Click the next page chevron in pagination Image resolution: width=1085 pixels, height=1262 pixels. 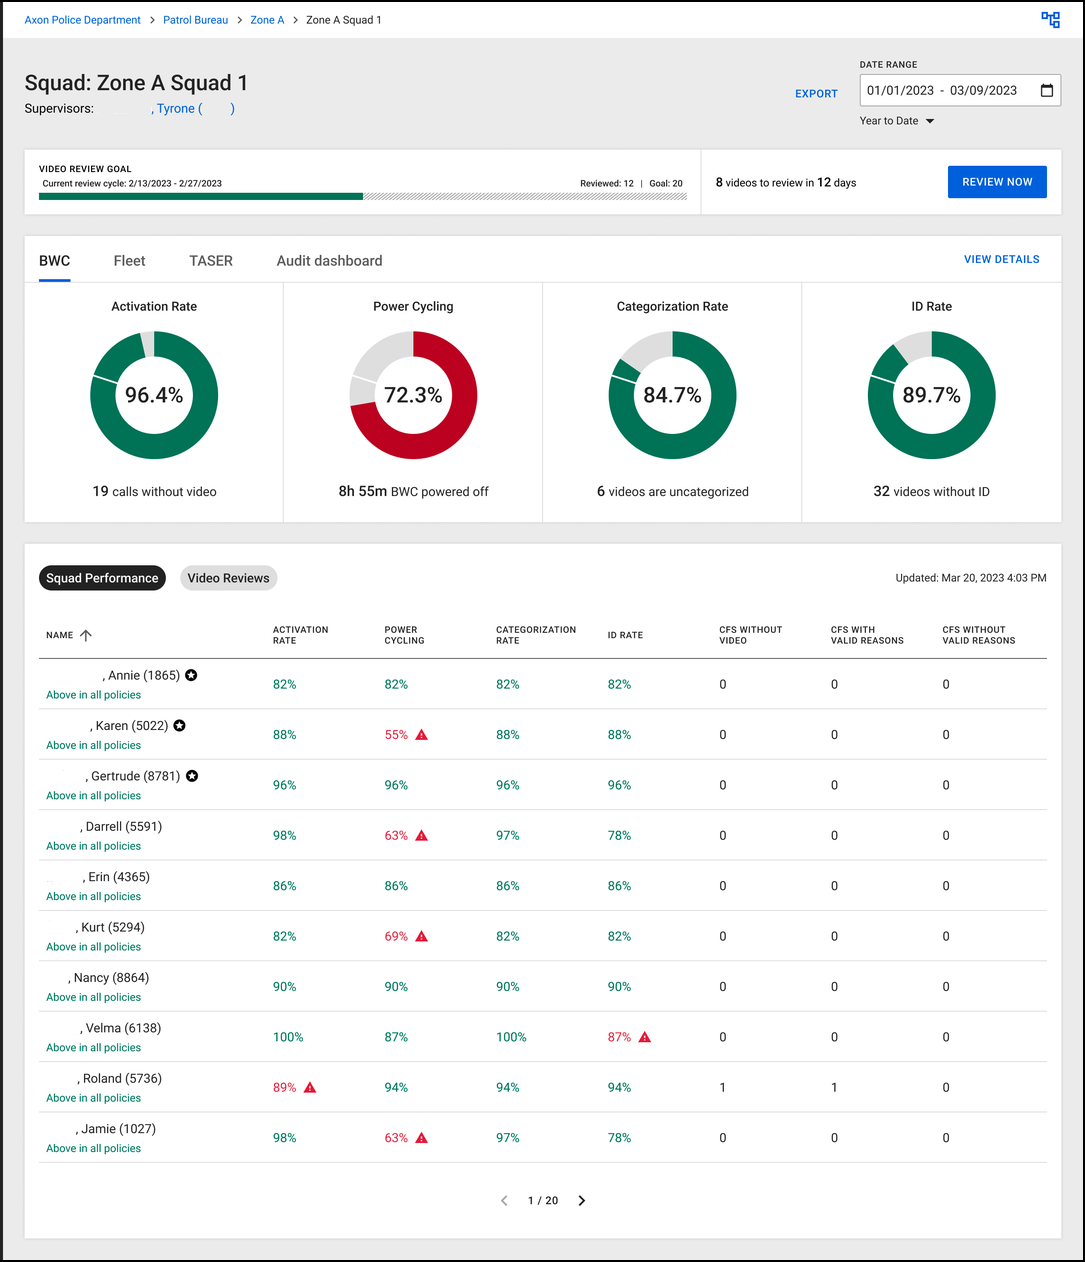(581, 1200)
